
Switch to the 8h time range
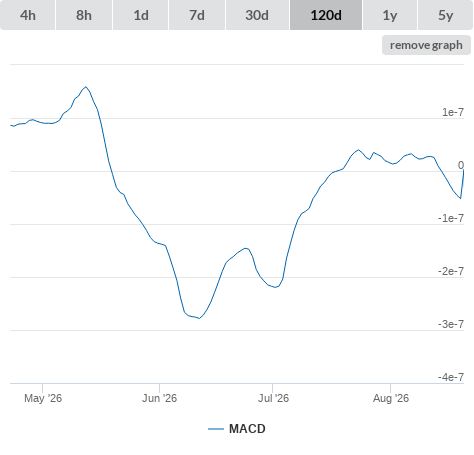84,15
